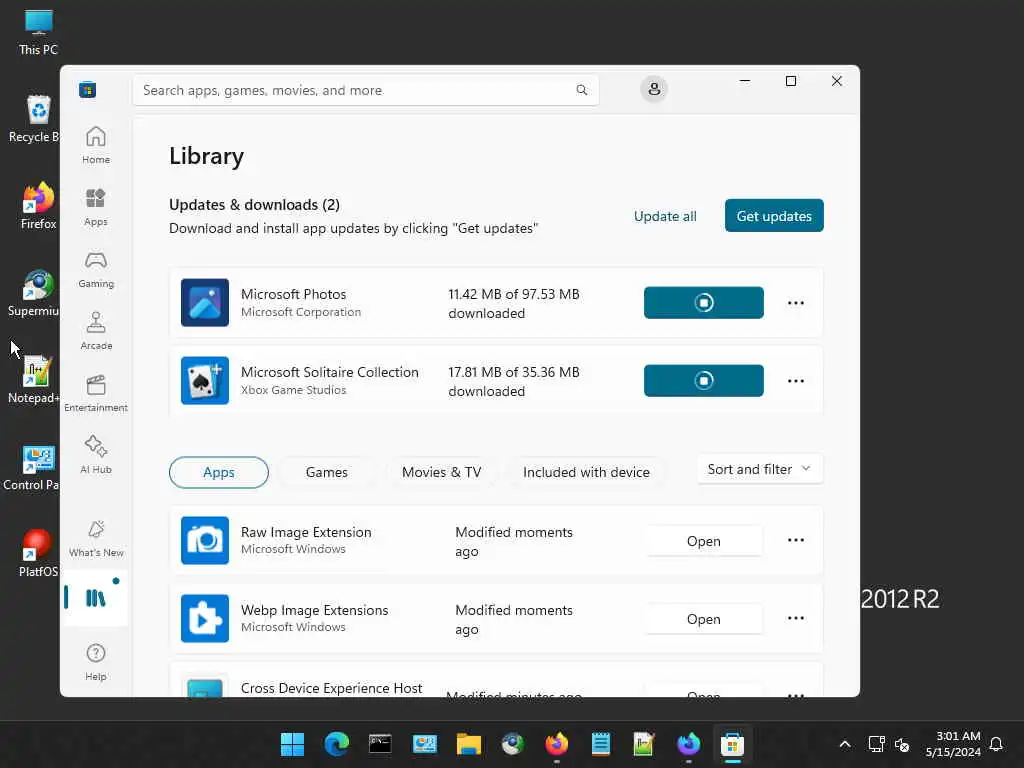This screenshot has width=1024, height=768.
Task: Select the Included with device tab
Action: click(586, 472)
